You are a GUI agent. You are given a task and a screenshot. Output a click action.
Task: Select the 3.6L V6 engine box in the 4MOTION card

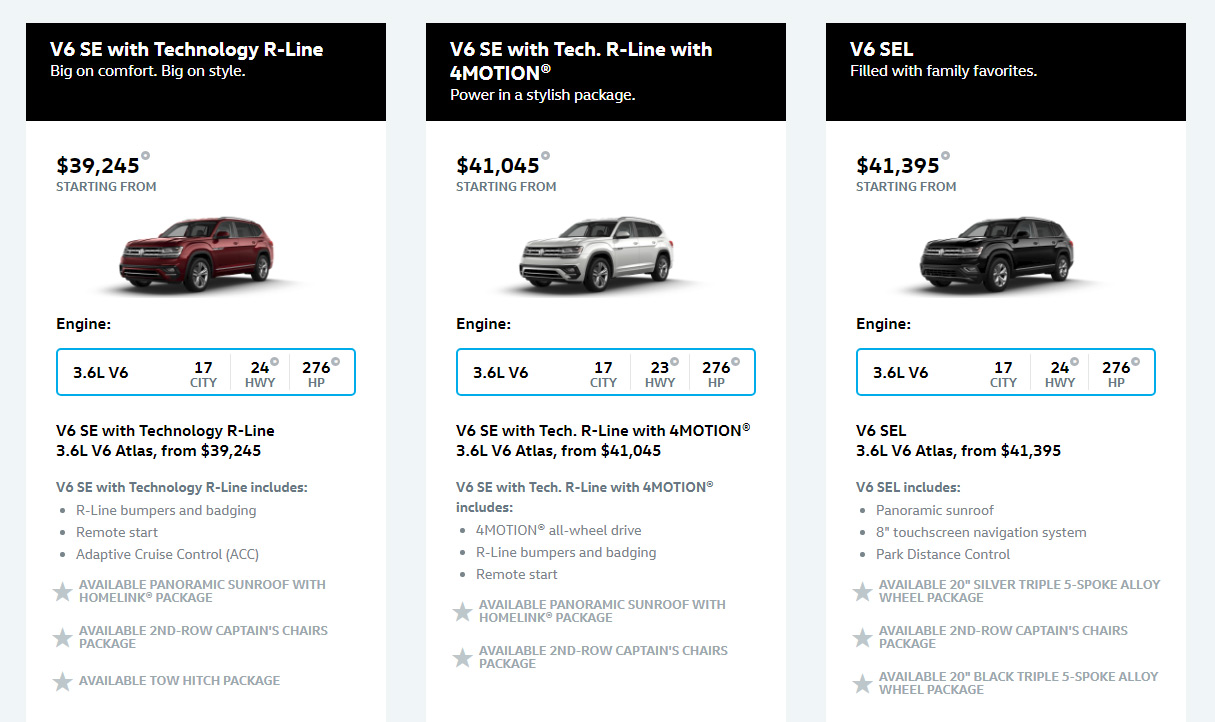606,372
